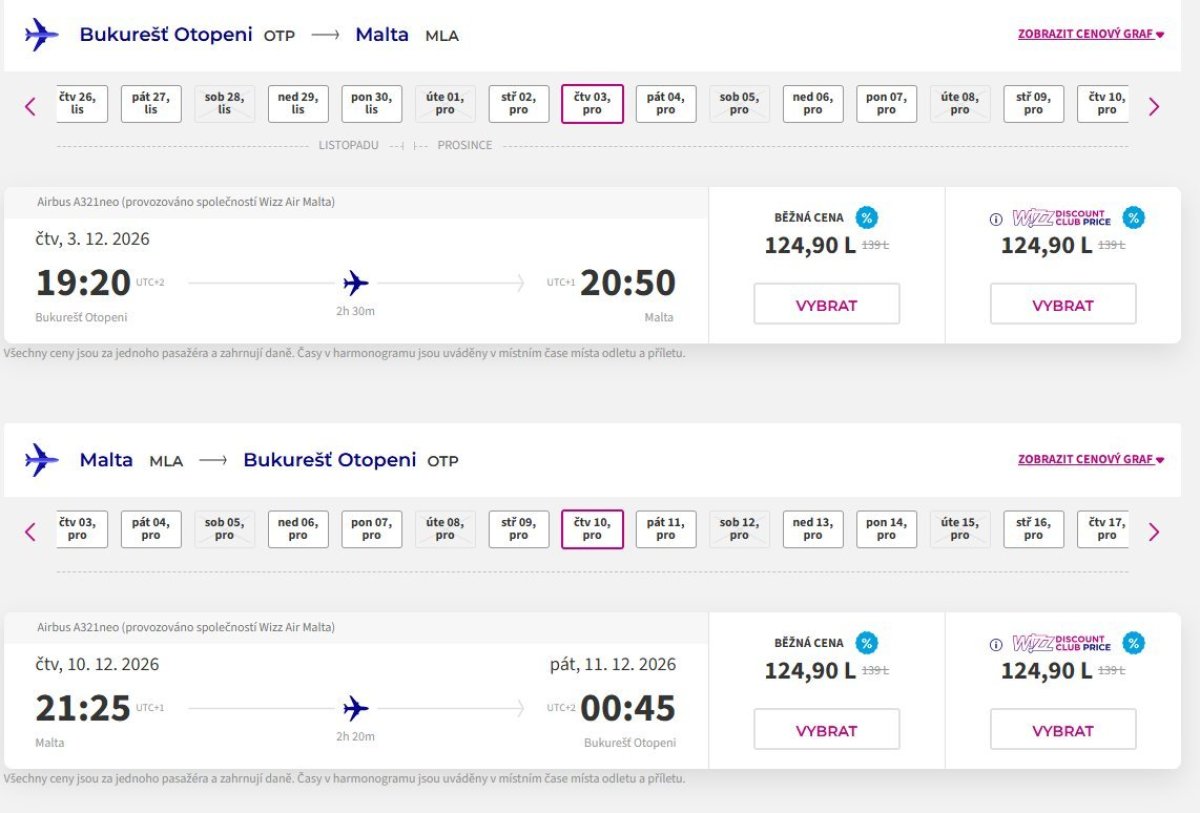
Task: Click next dates arrow for Malta return flight
Action: (1154, 532)
